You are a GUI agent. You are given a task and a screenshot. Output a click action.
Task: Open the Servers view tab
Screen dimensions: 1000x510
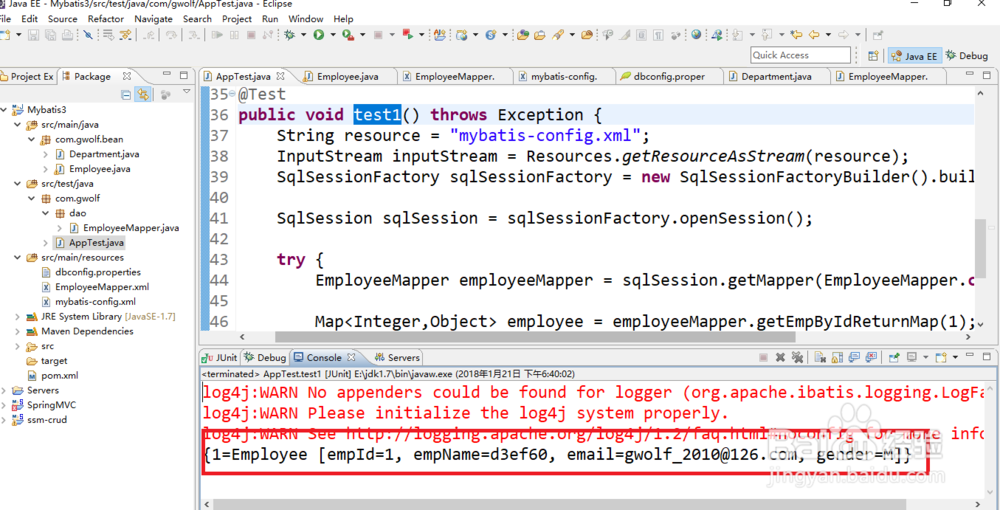(397, 358)
